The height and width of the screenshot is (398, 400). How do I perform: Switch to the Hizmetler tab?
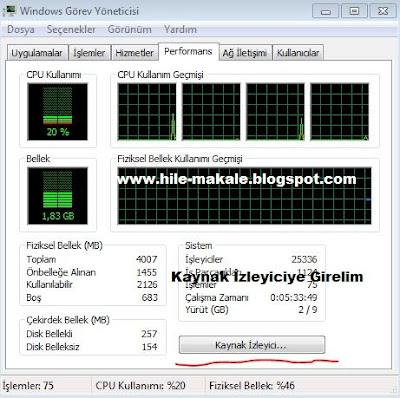pos(134,53)
